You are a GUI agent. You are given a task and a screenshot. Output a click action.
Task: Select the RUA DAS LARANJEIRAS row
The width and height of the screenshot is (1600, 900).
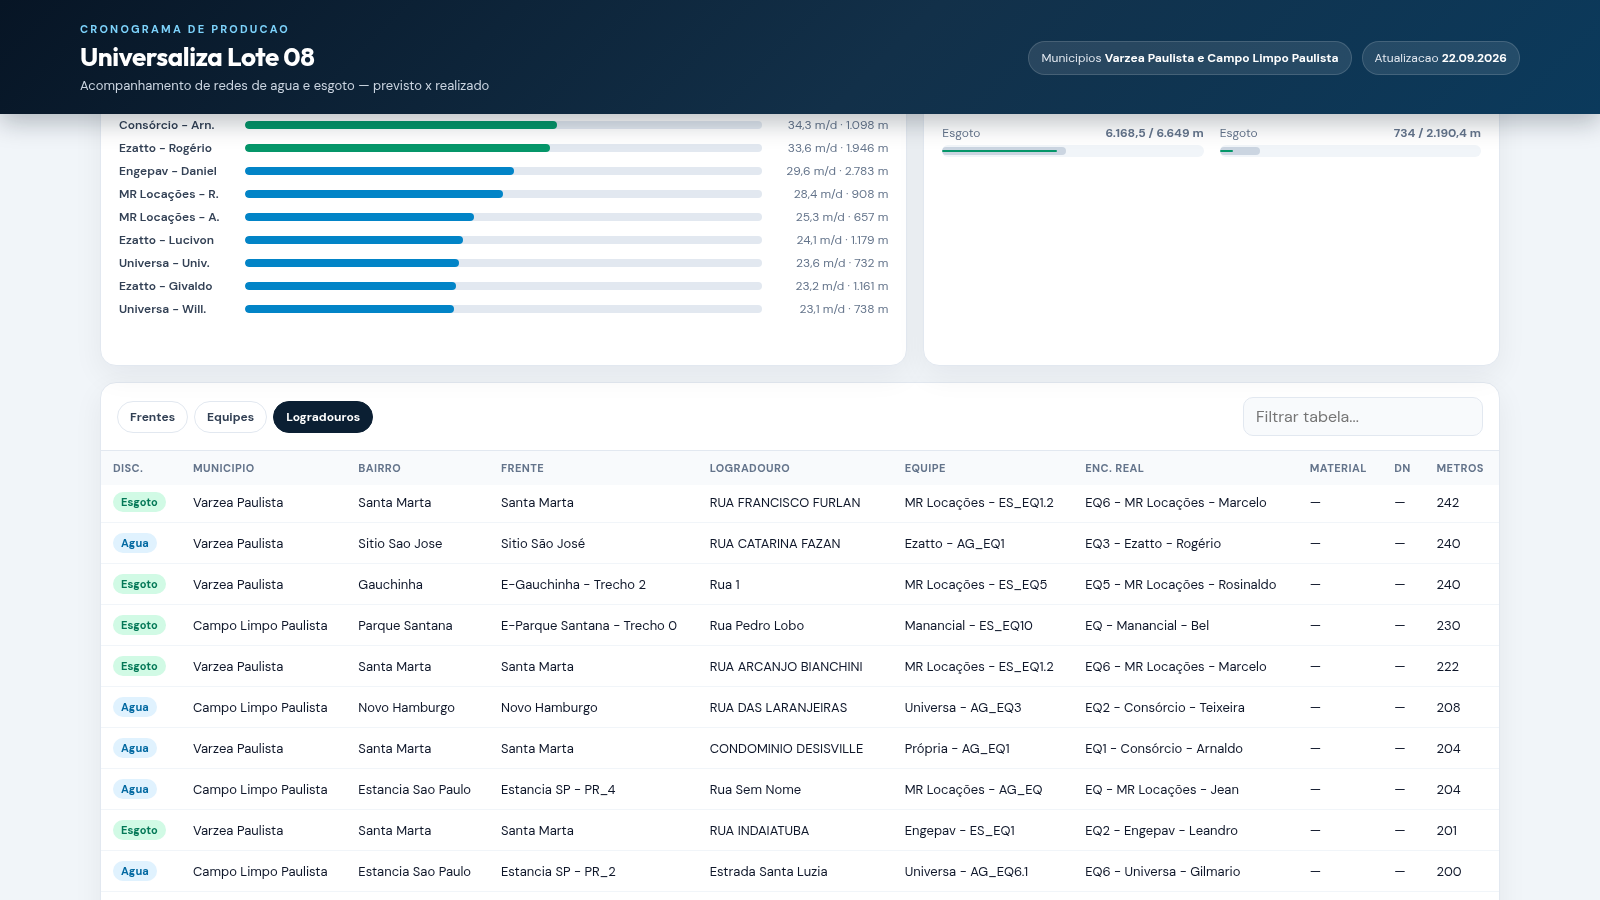pos(800,707)
